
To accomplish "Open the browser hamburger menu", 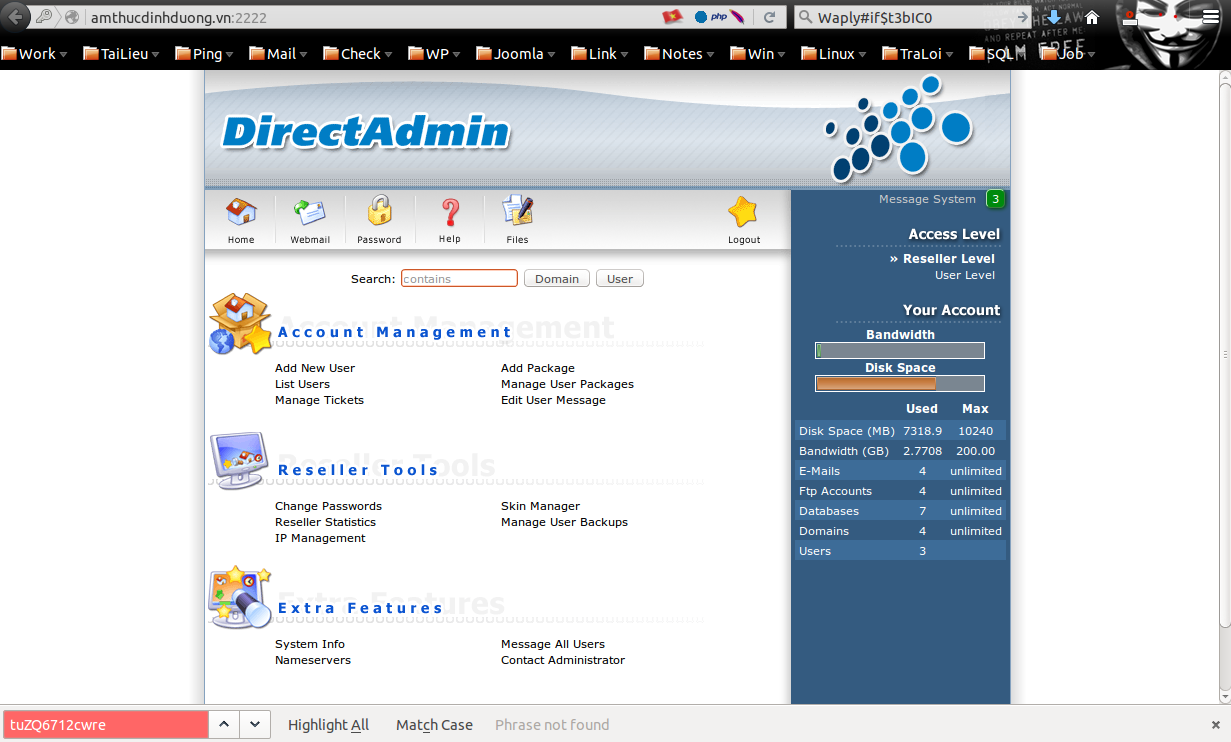I will click(x=1211, y=17).
